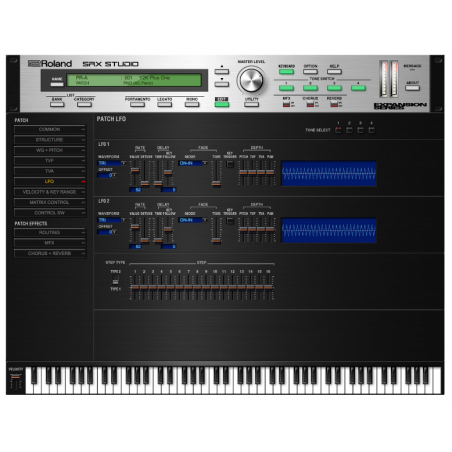The width and height of the screenshot is (452, 452).
Task: Click the Step 16 slider
Action: [x=268, y=287]
